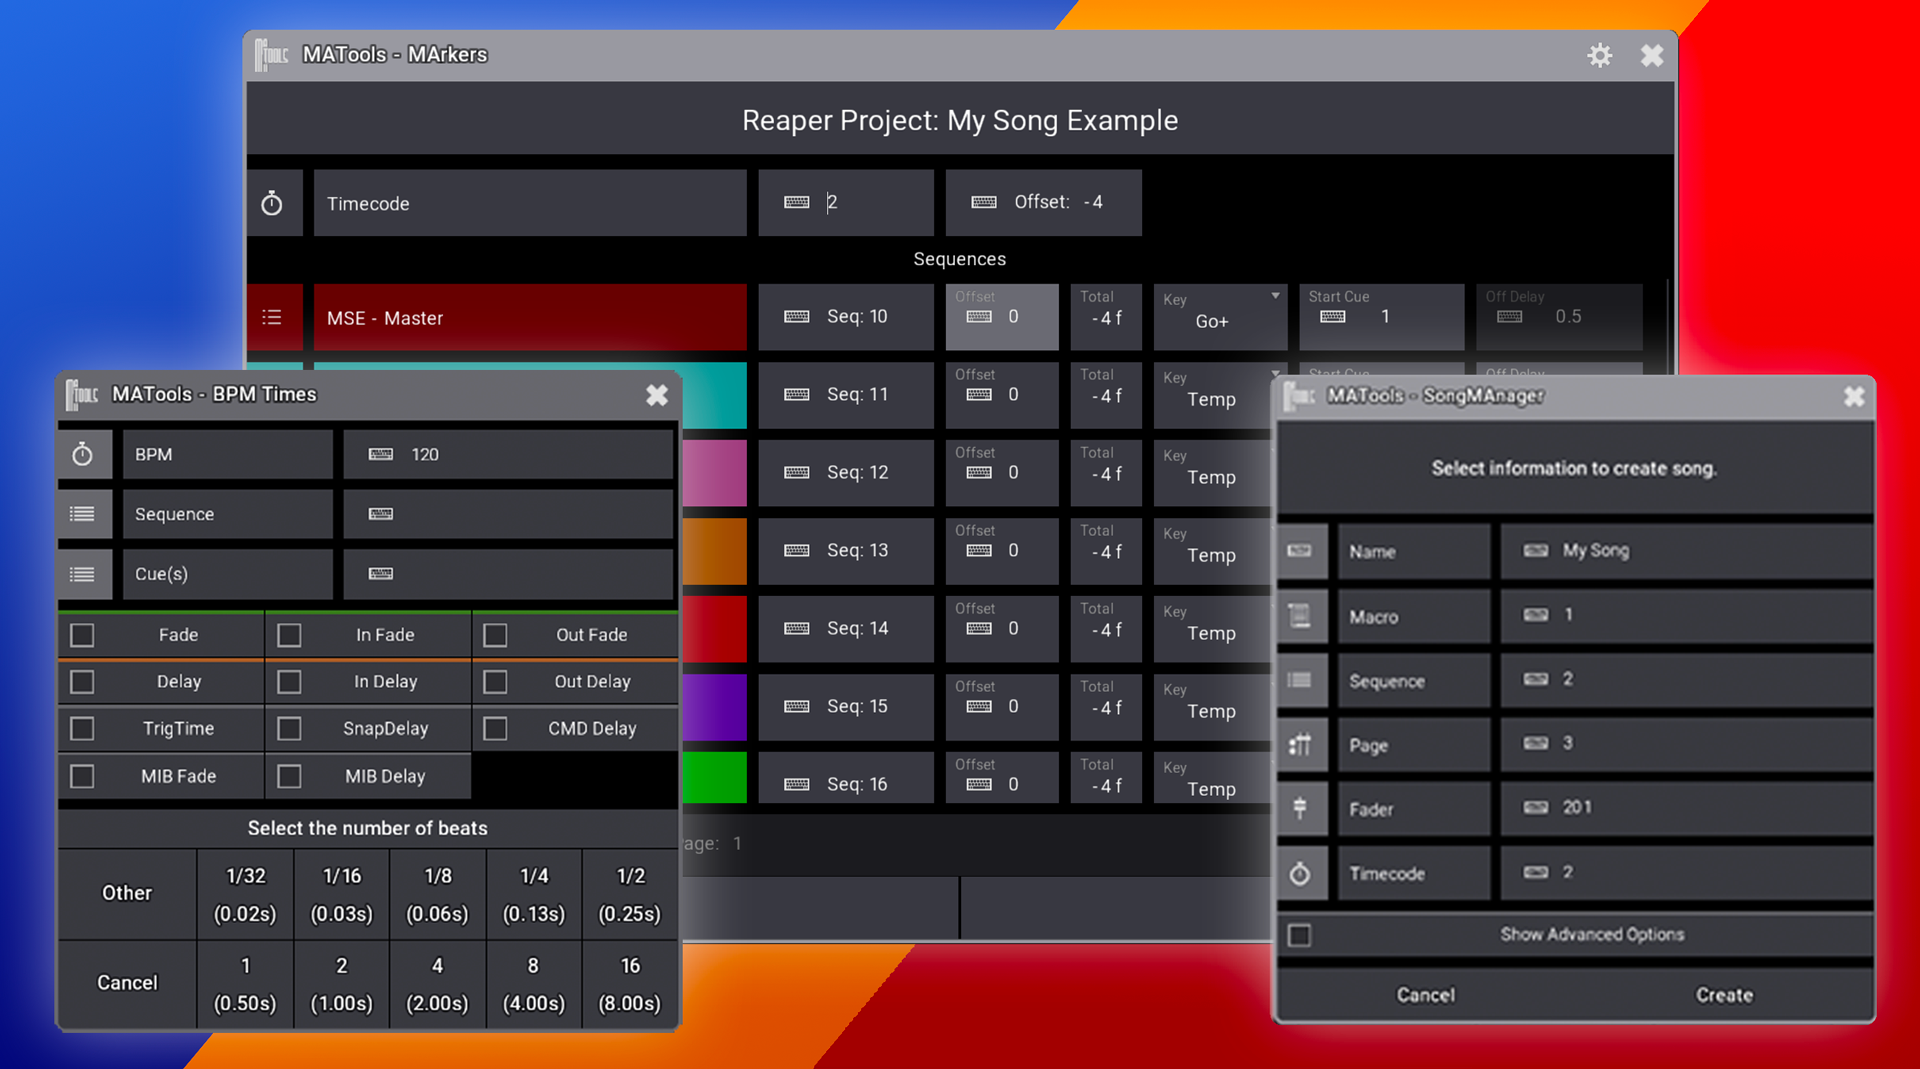Click the empty Sequence field in BPM Times
The height and width of the screenshot is (1069, 1920).
(x=508, y=514)
